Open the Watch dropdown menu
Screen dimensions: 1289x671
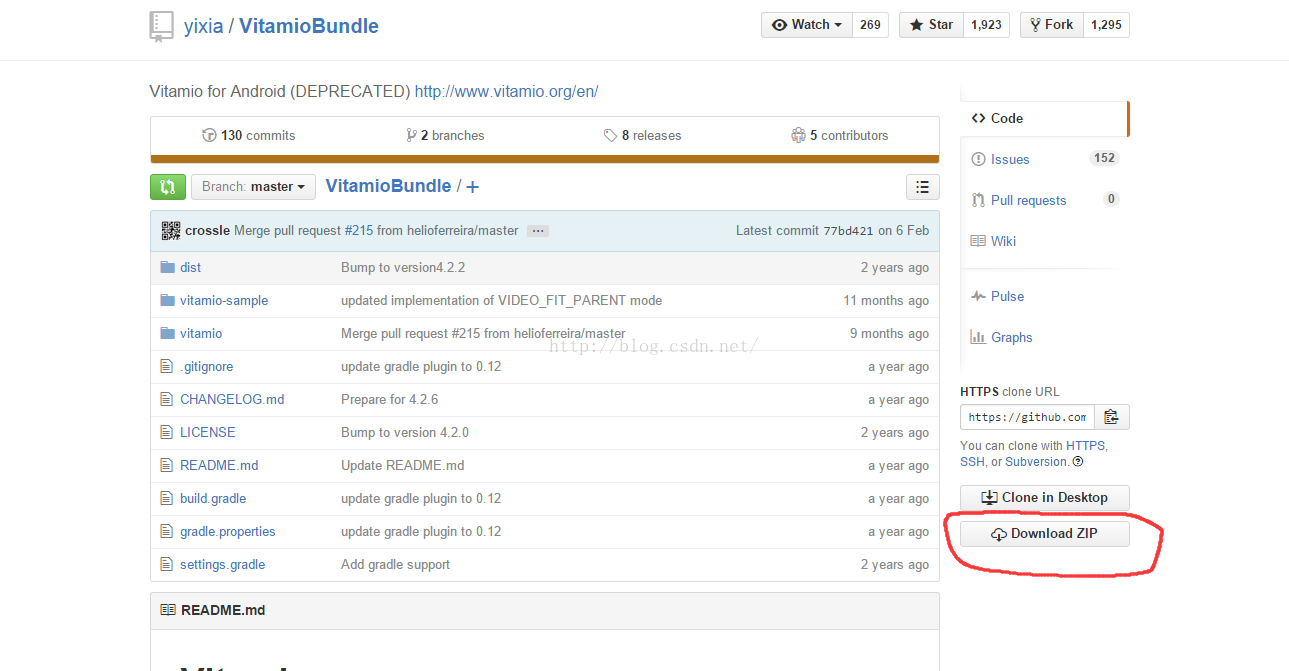(806, 25)
